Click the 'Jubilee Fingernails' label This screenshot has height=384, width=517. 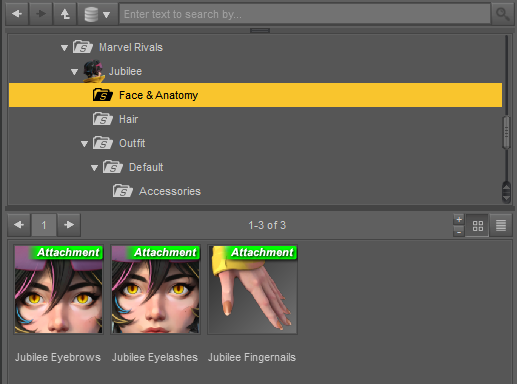coord(252,357)
